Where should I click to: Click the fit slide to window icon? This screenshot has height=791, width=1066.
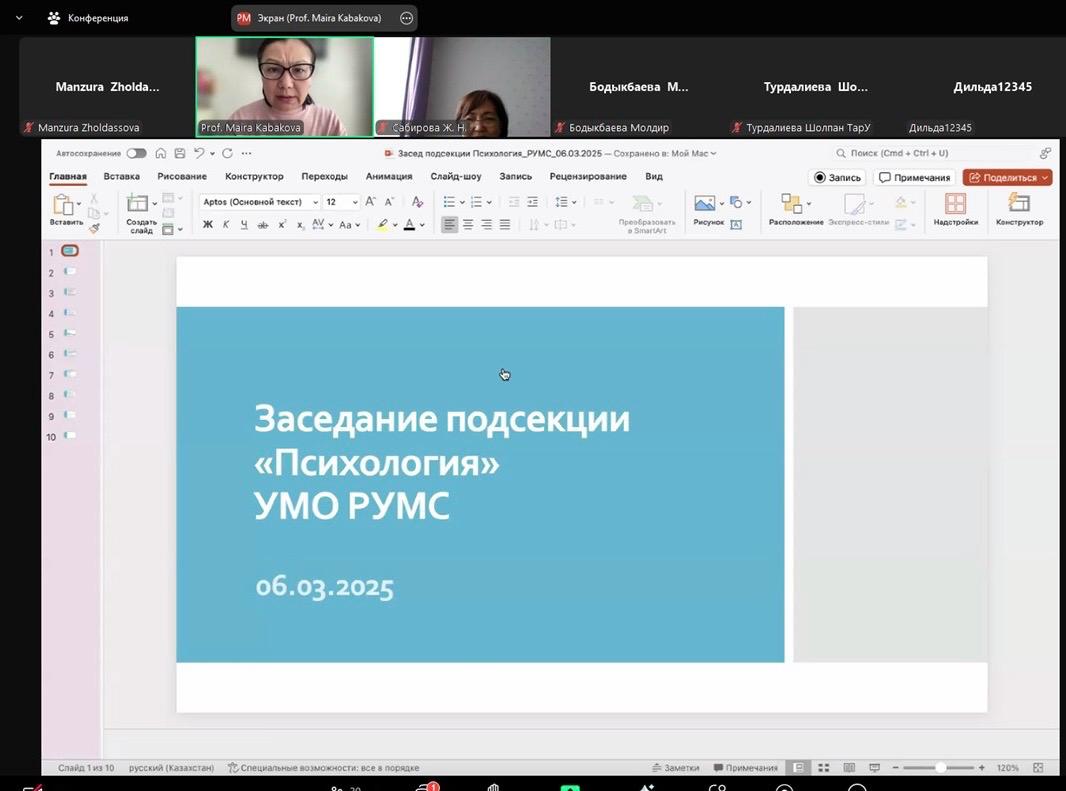coord(1037,767)
